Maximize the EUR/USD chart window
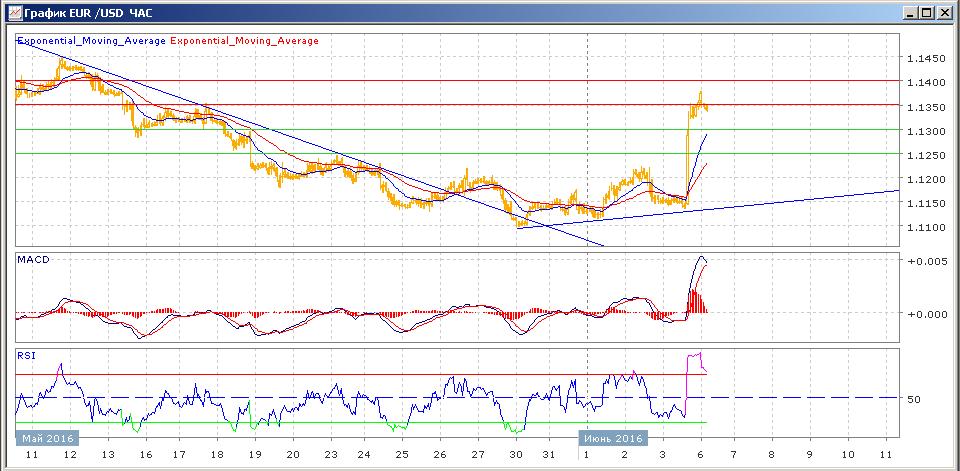This screenshot has height=471, width=960. coord(926,13)
